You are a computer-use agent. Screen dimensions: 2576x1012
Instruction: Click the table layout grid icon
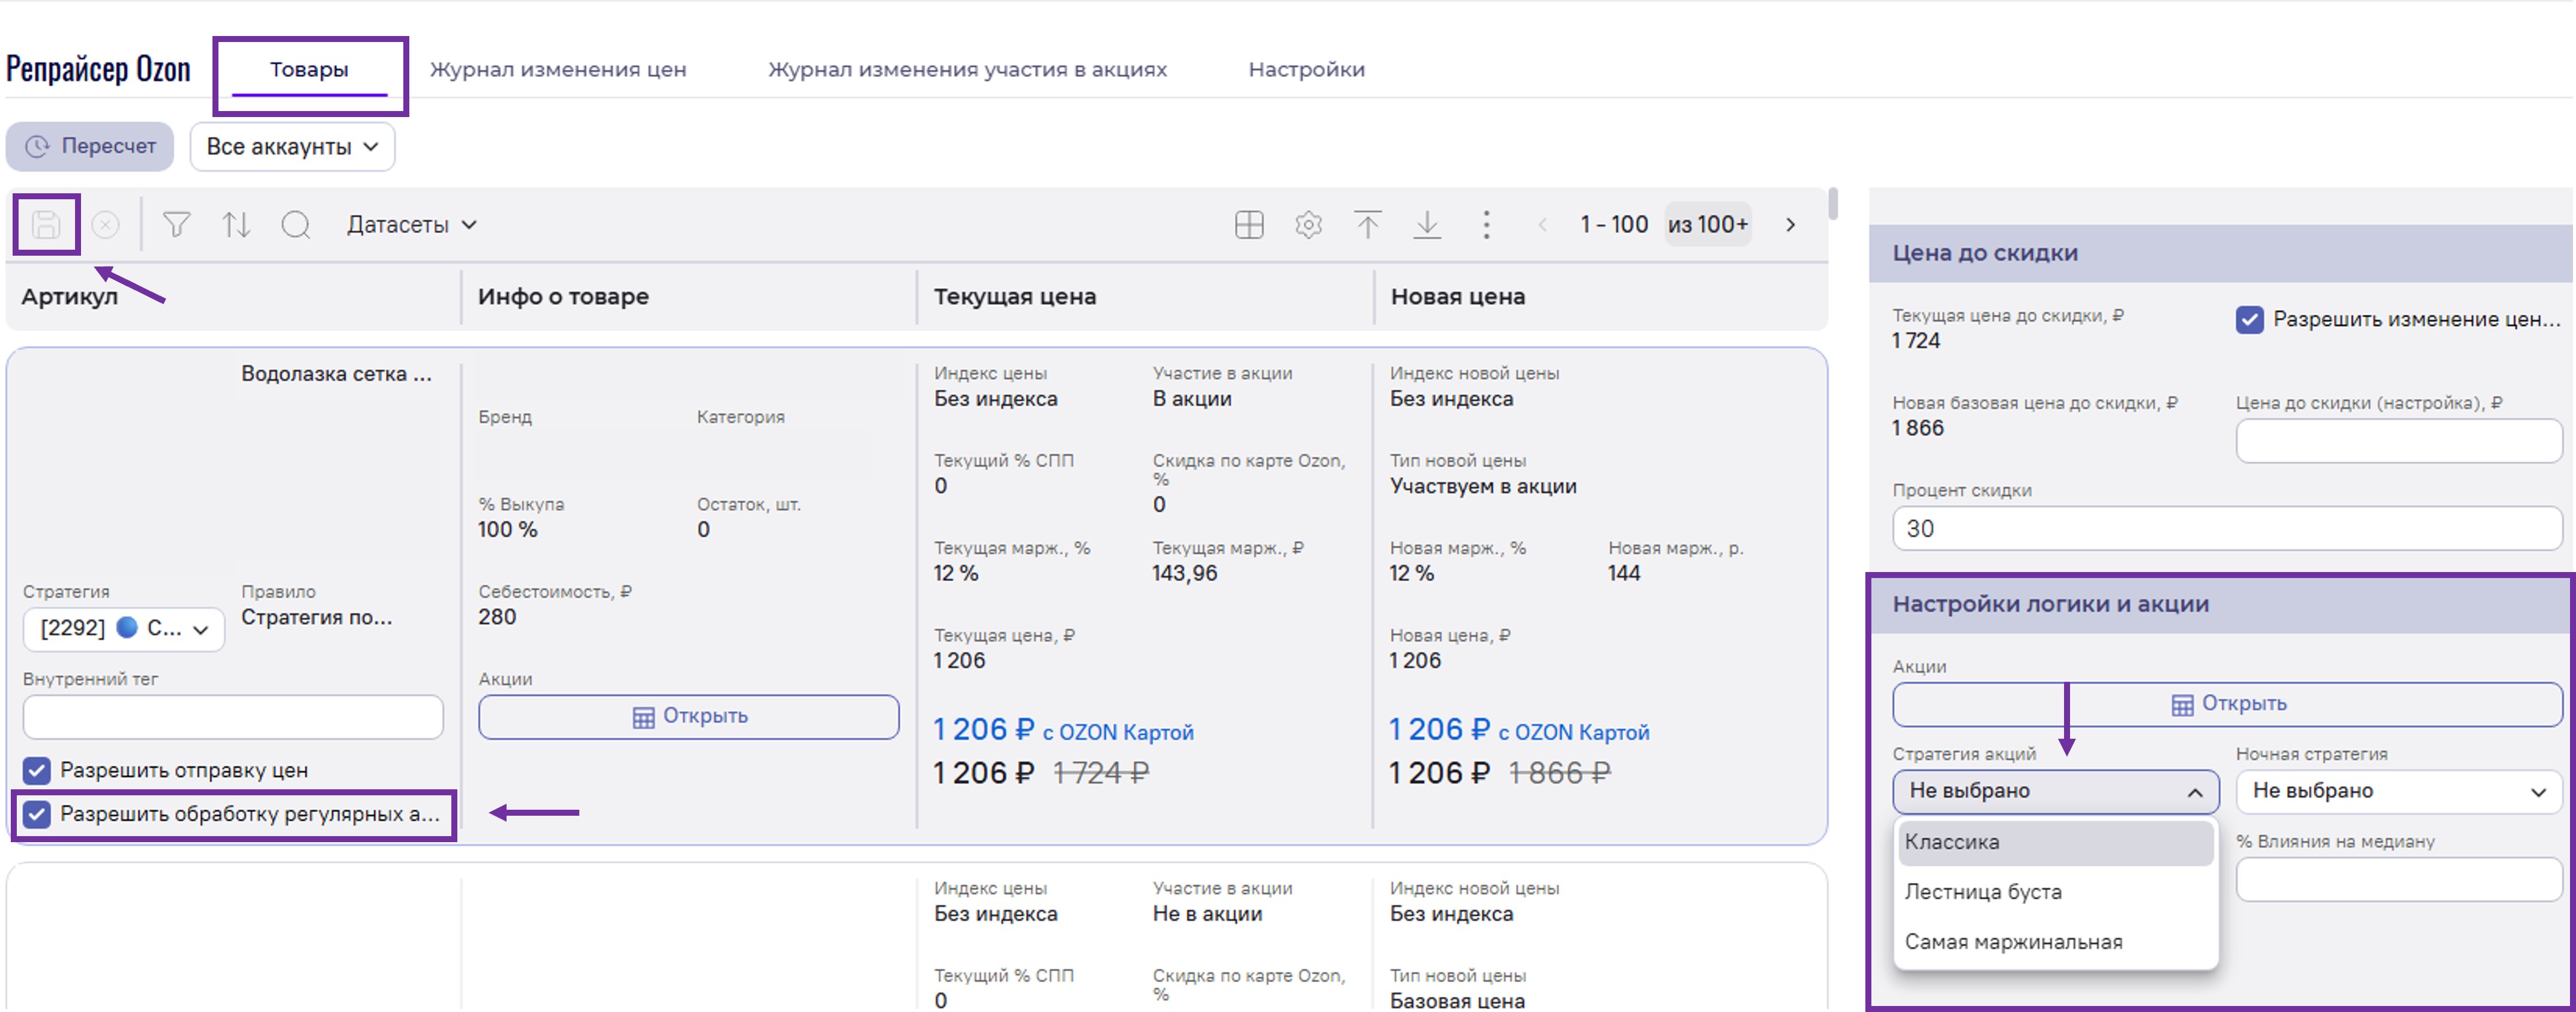(1249, 225)
